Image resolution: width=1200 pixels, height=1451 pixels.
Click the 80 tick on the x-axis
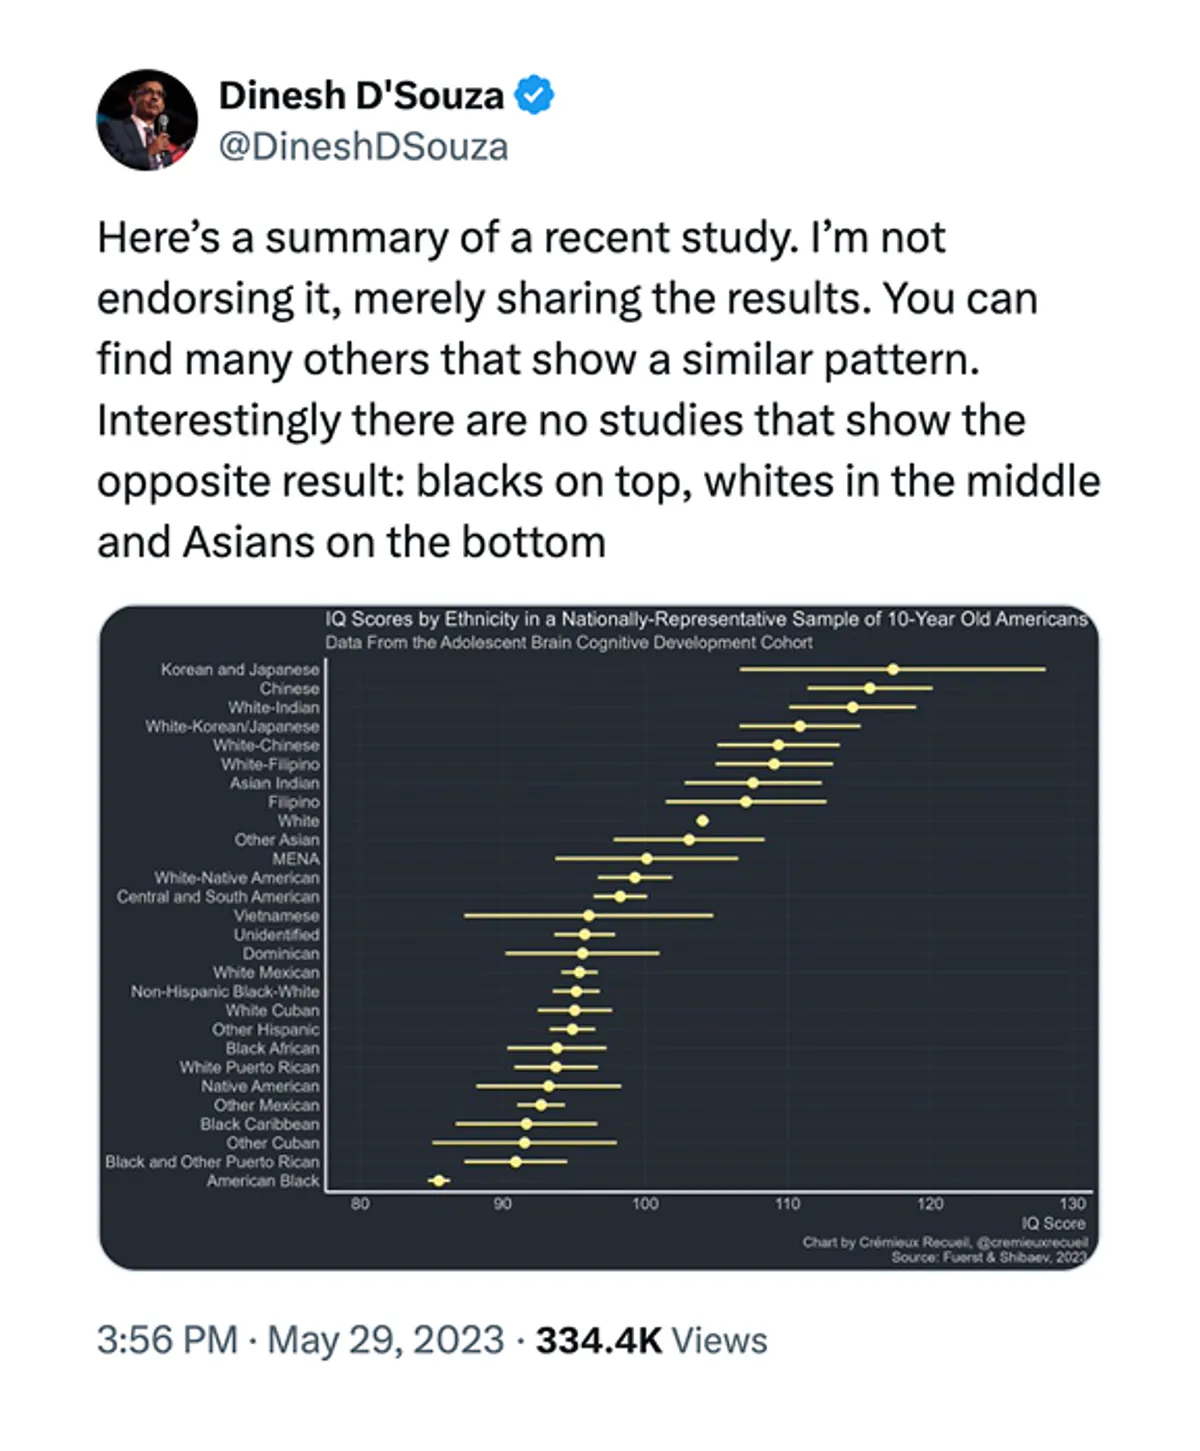point(360,1204)
